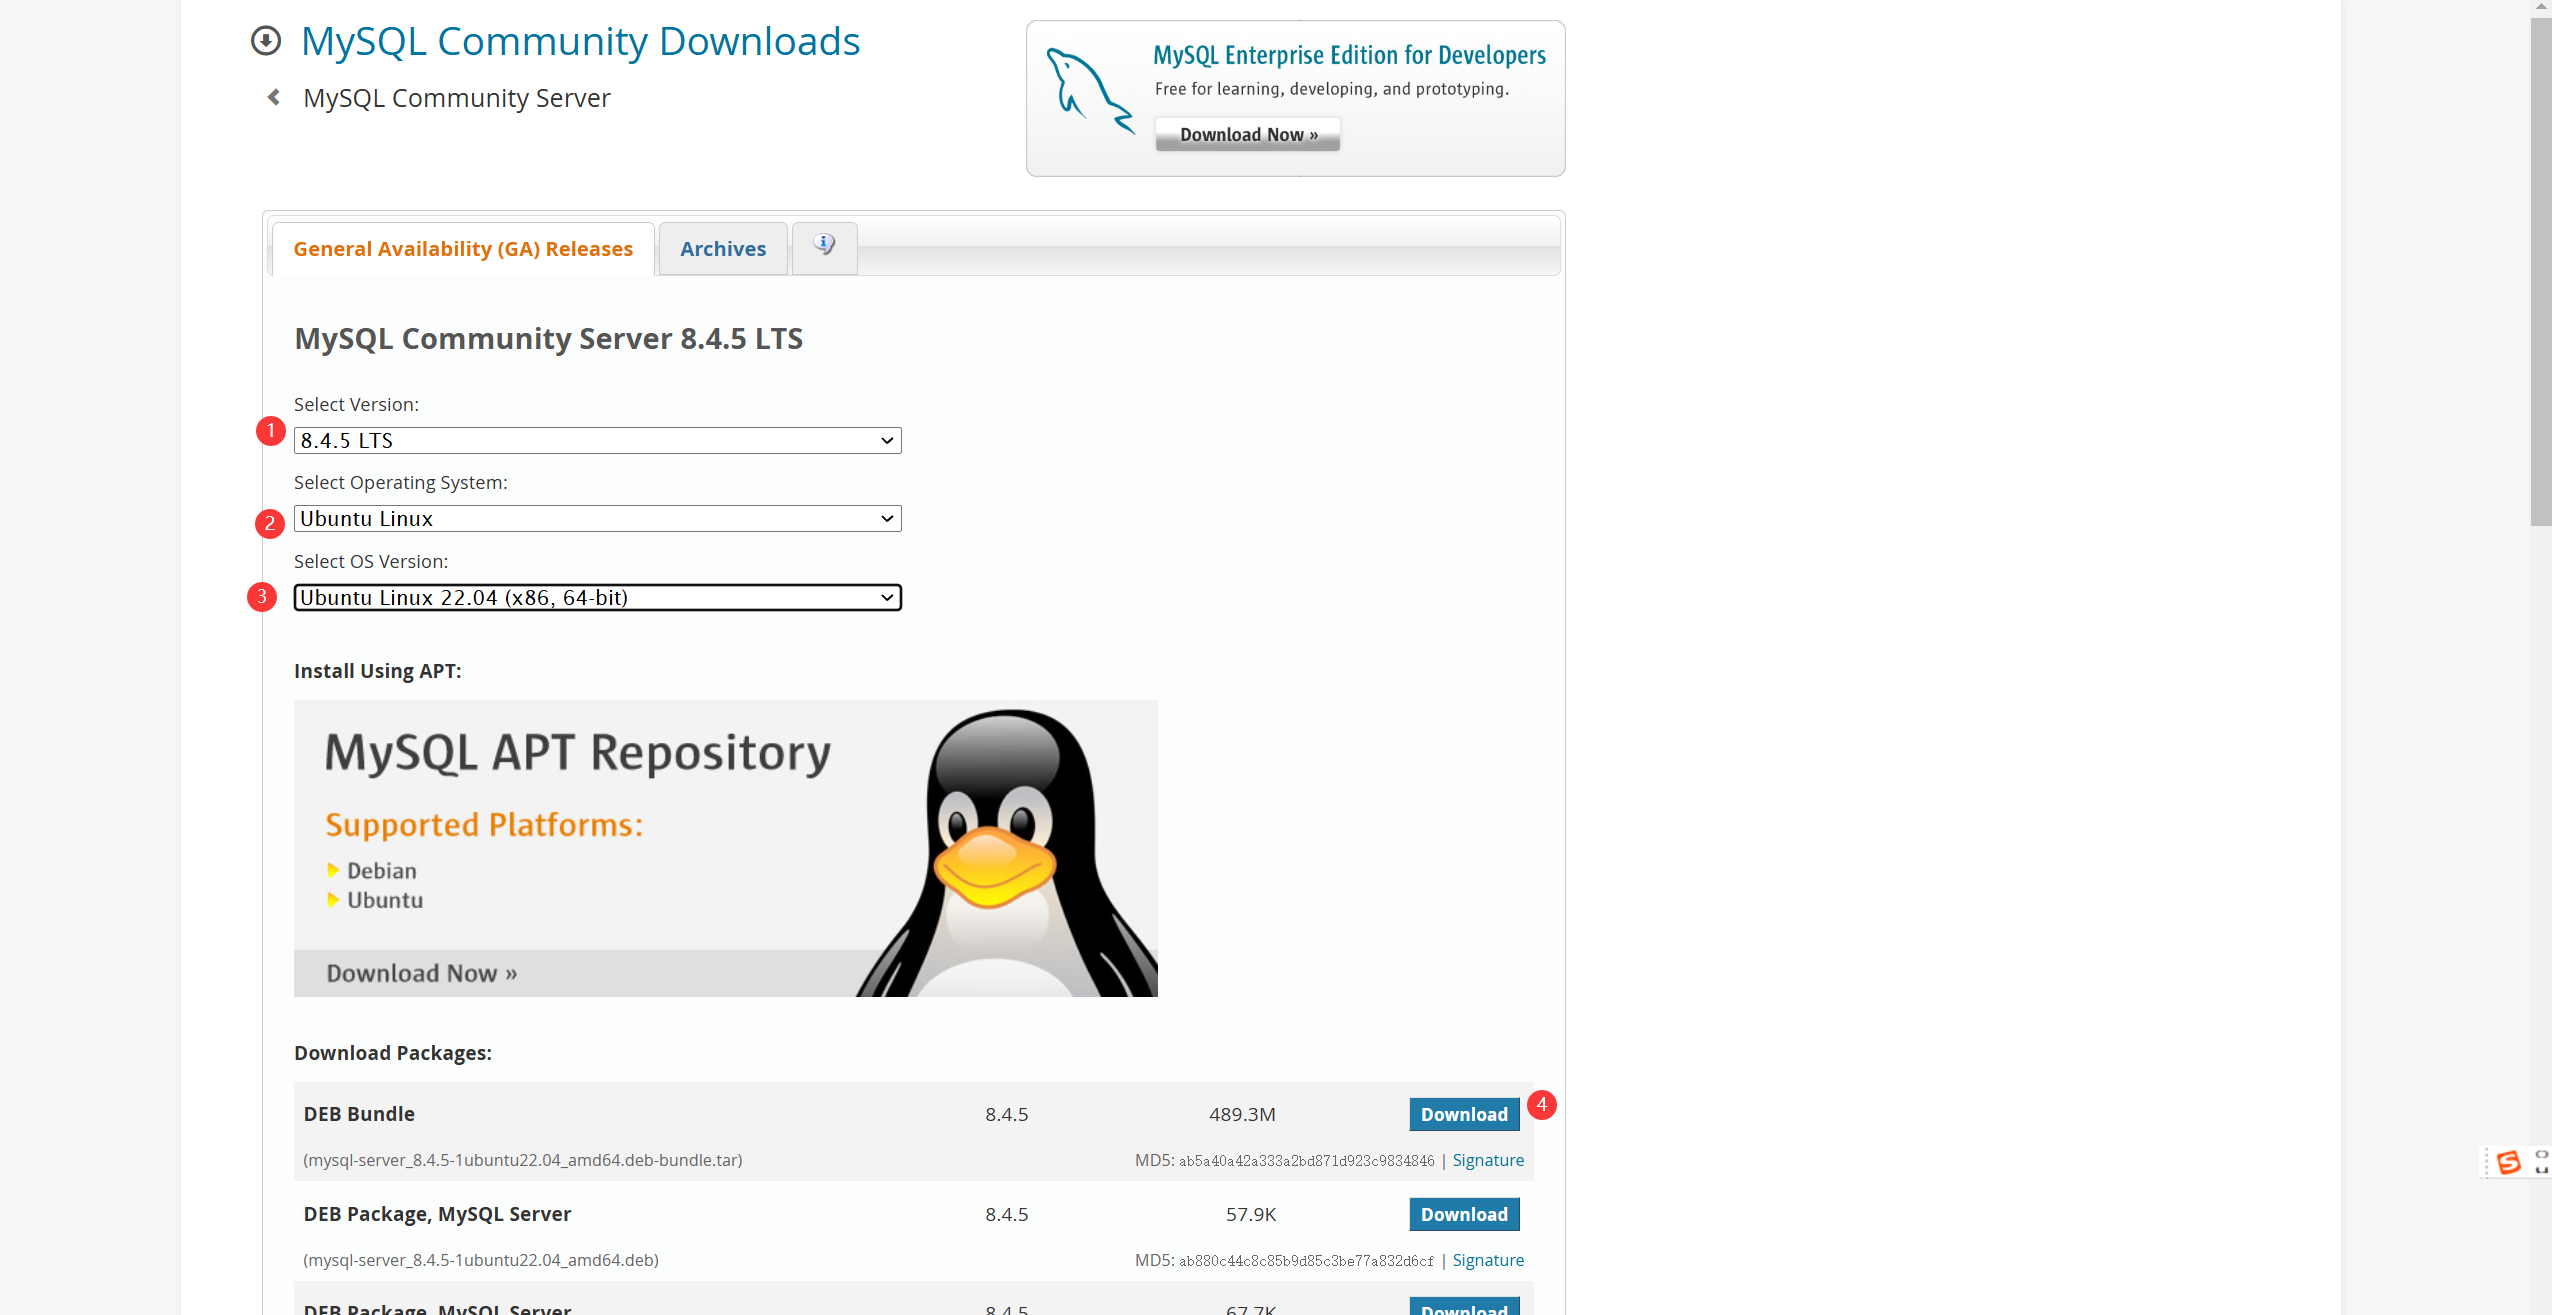Open the Select Version dropdown

point(597,440)
